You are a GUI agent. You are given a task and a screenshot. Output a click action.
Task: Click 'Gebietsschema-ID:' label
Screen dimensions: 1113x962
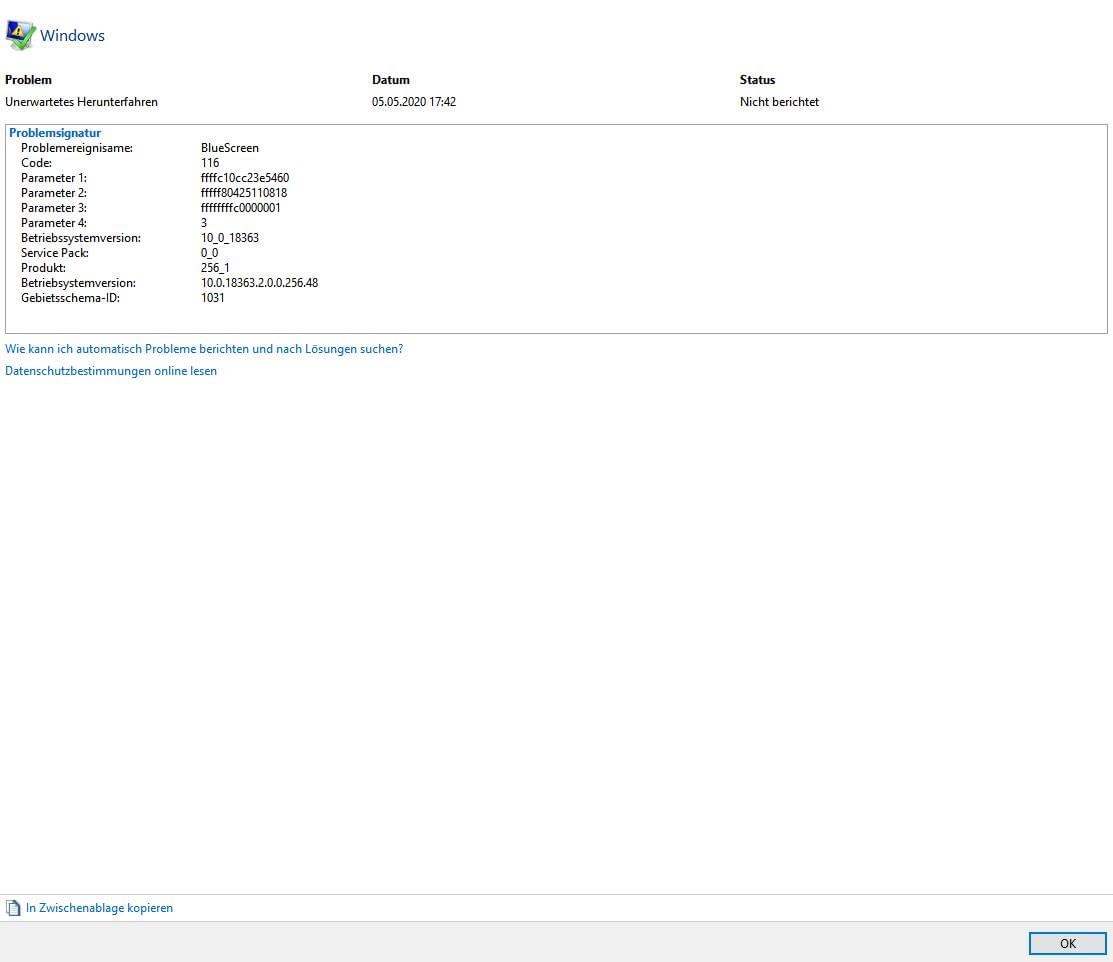(x=70, y=297)
